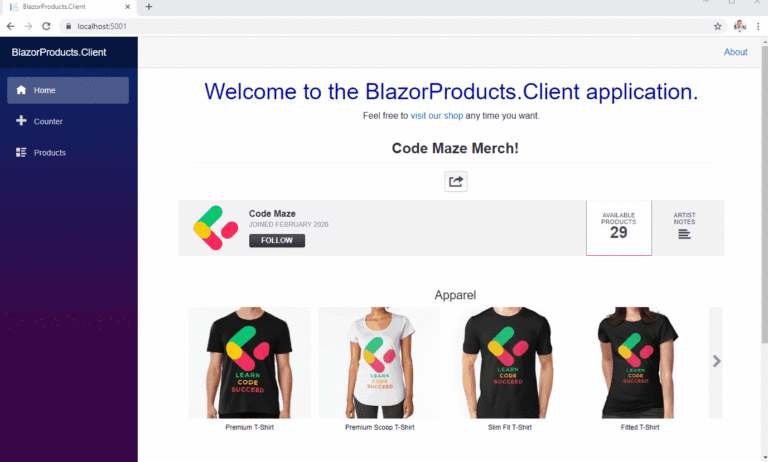Image resolution: width=768 pixels, height=462 pixels.
Task: Open the About link in top bar
Action: tap(735, 52)
